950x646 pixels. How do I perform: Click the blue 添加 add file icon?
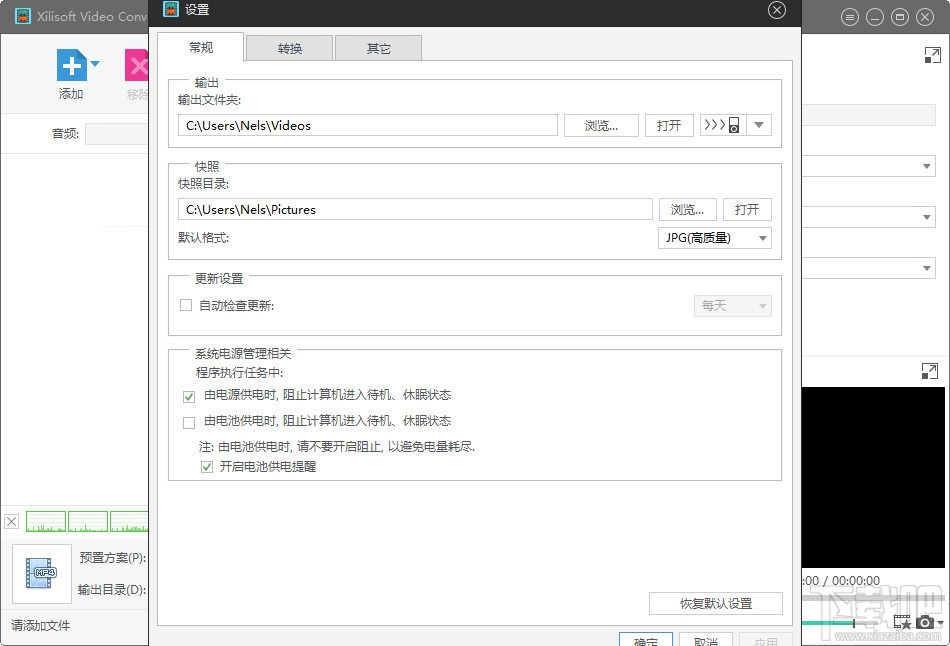point(71,67)
